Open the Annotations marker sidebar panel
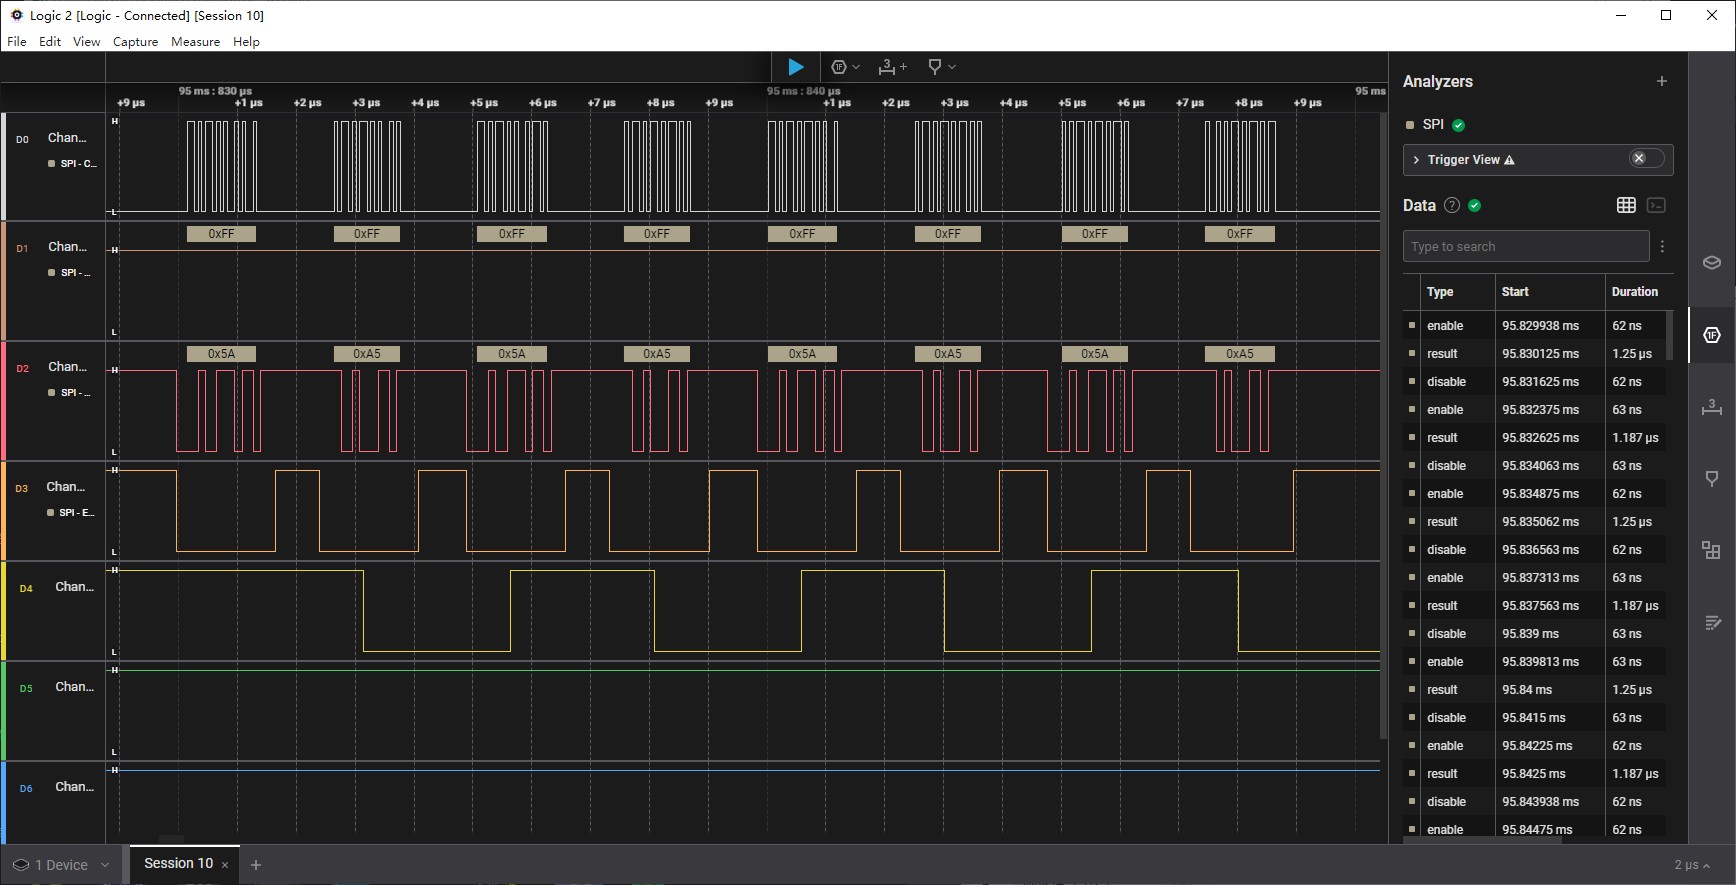Viewport: 1736px width, 885px height. coord(1712,479)
